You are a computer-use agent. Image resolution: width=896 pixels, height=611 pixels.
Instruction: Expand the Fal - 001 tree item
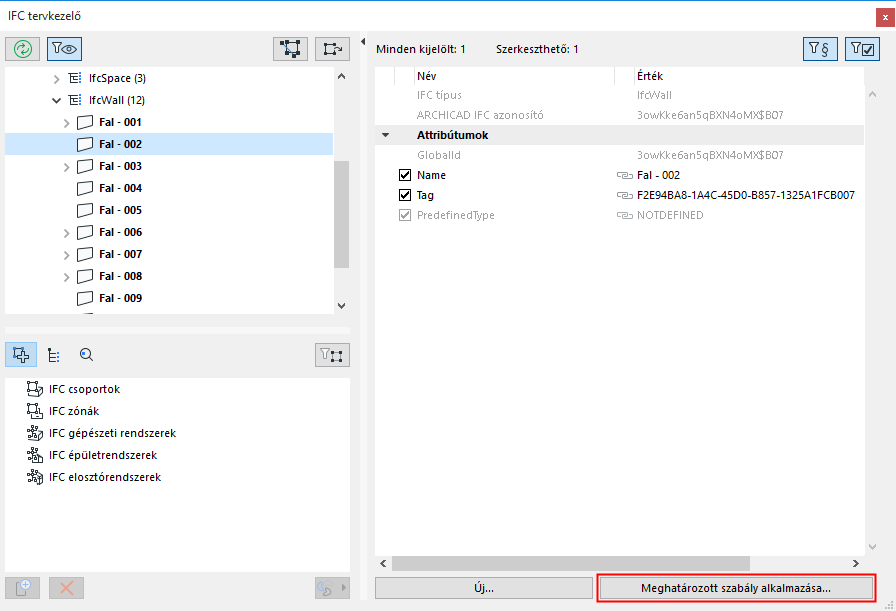click(x=66, y=123)
